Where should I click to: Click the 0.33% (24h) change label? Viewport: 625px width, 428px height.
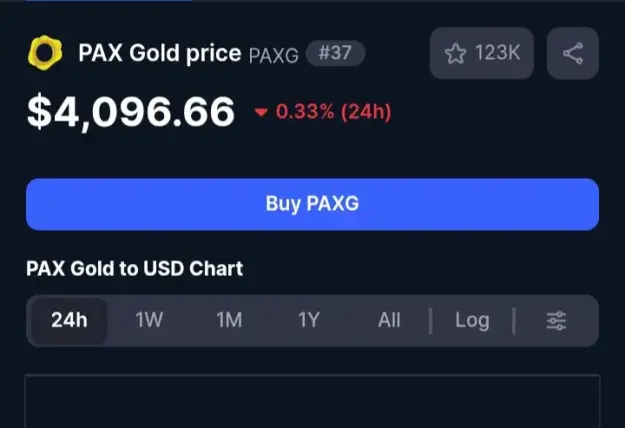coord(334,112)
